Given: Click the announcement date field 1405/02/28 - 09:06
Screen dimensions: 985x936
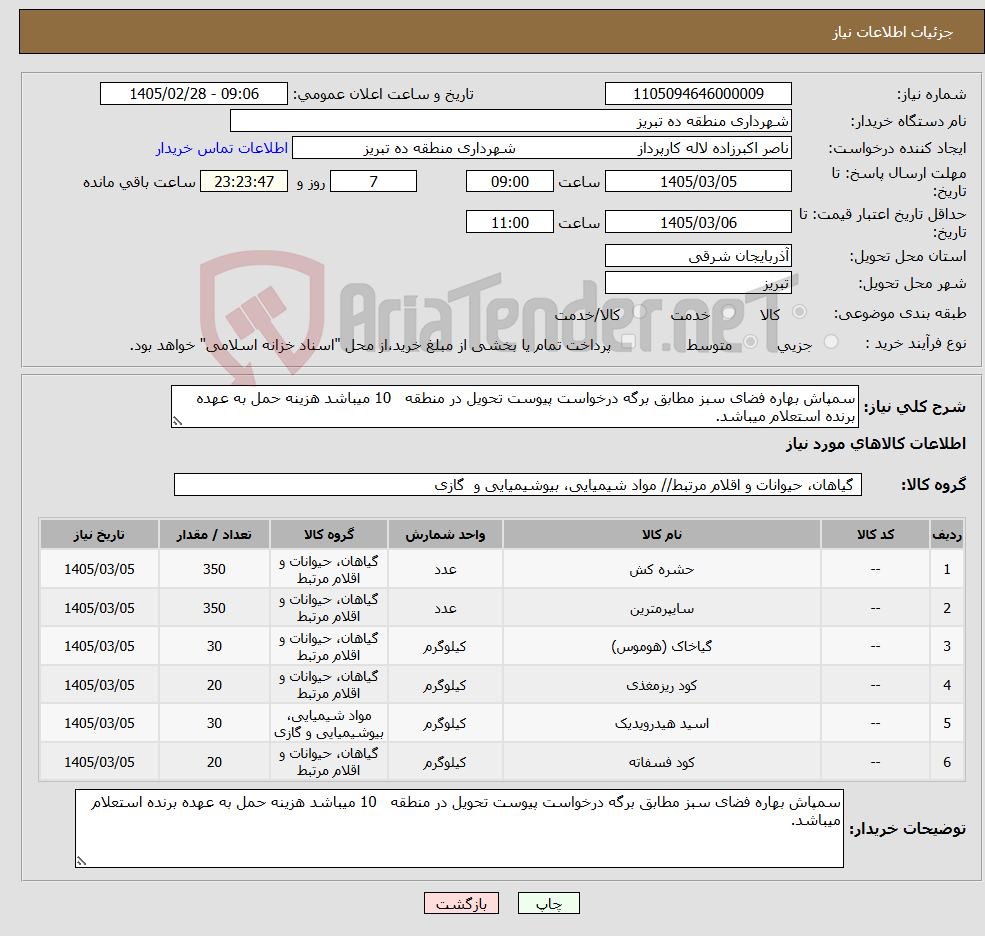Looking at the screenshot, I should click(193, 94).
